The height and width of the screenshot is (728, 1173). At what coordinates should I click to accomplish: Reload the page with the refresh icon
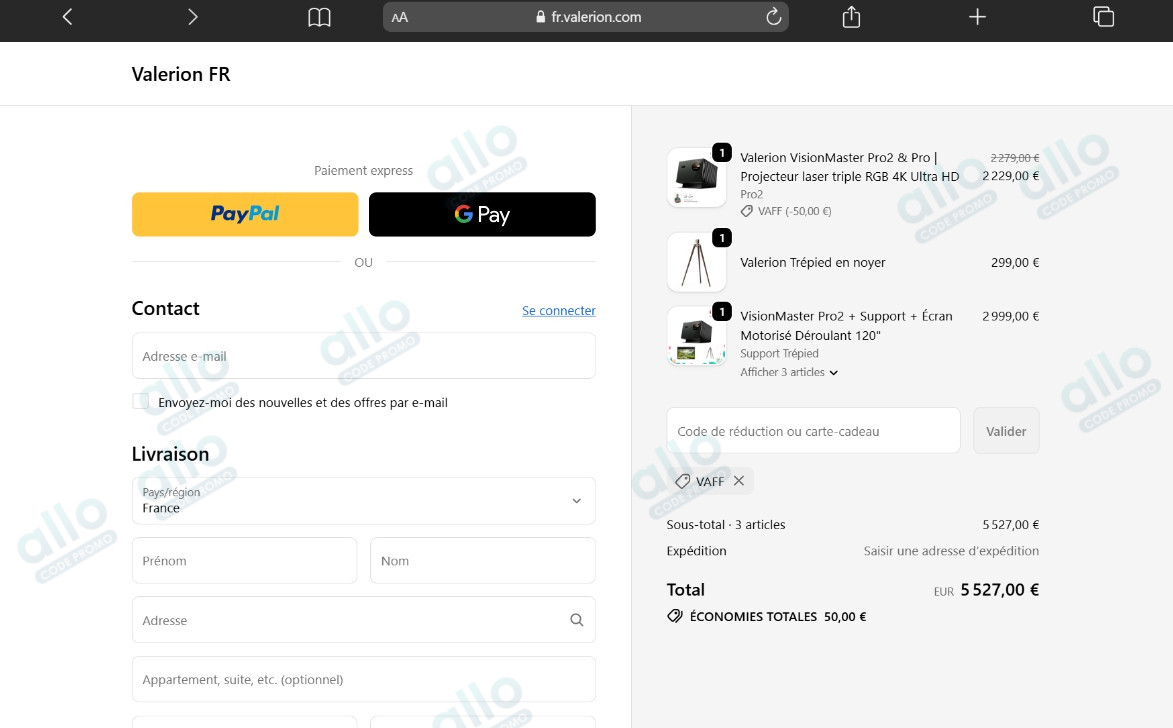tap(772, 17)
